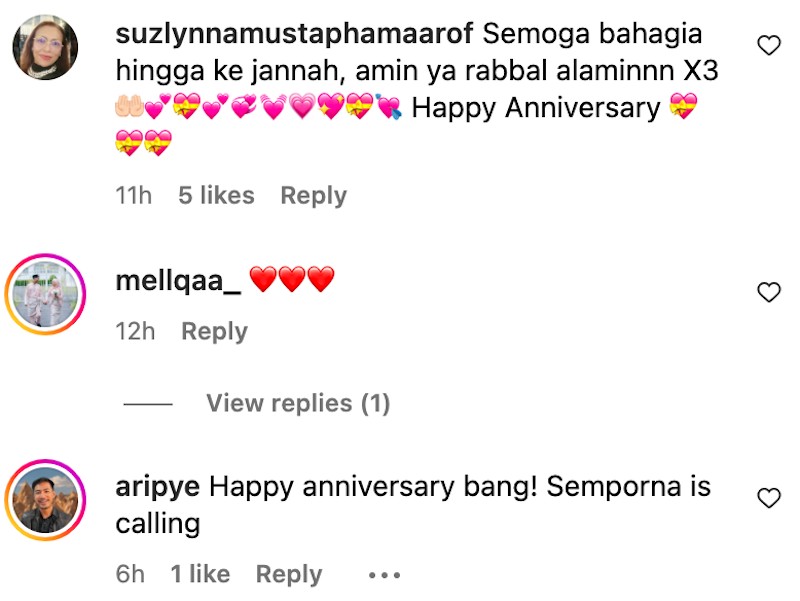Viewport: 800px width, 601px height.
Task: Open suzlynnamustaphamaarof's profile picture
Action: [x=45, y=47]
